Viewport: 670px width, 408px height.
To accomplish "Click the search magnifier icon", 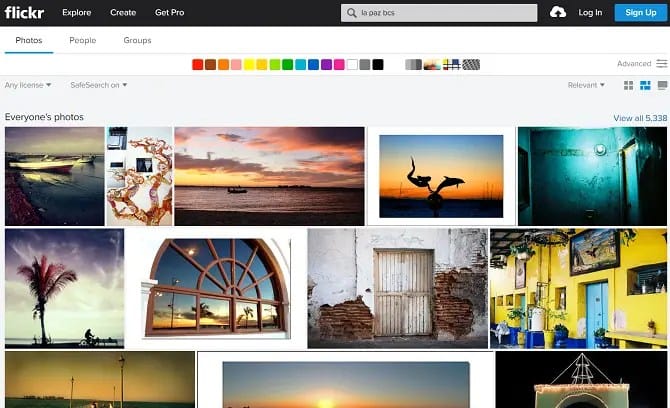I will click(352, 13).
